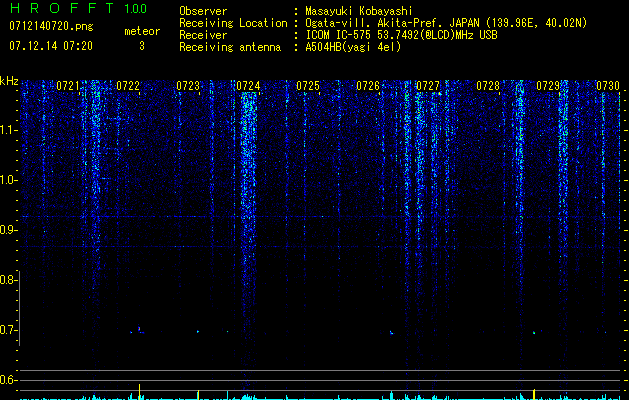
Task: Click the 0.6 frequency axis label
Action: pyautogui.click(x=9, y=380)
